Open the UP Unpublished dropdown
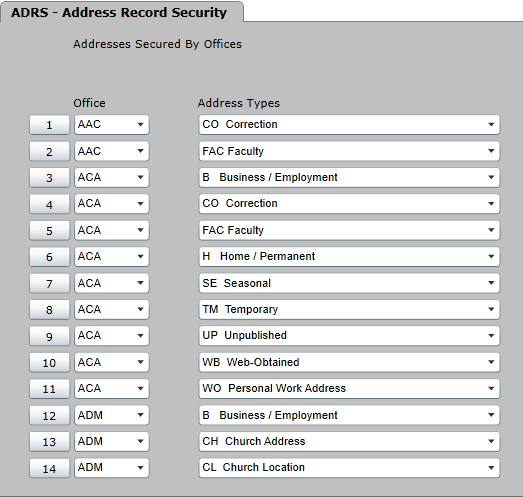 click(x=349, y=336)
